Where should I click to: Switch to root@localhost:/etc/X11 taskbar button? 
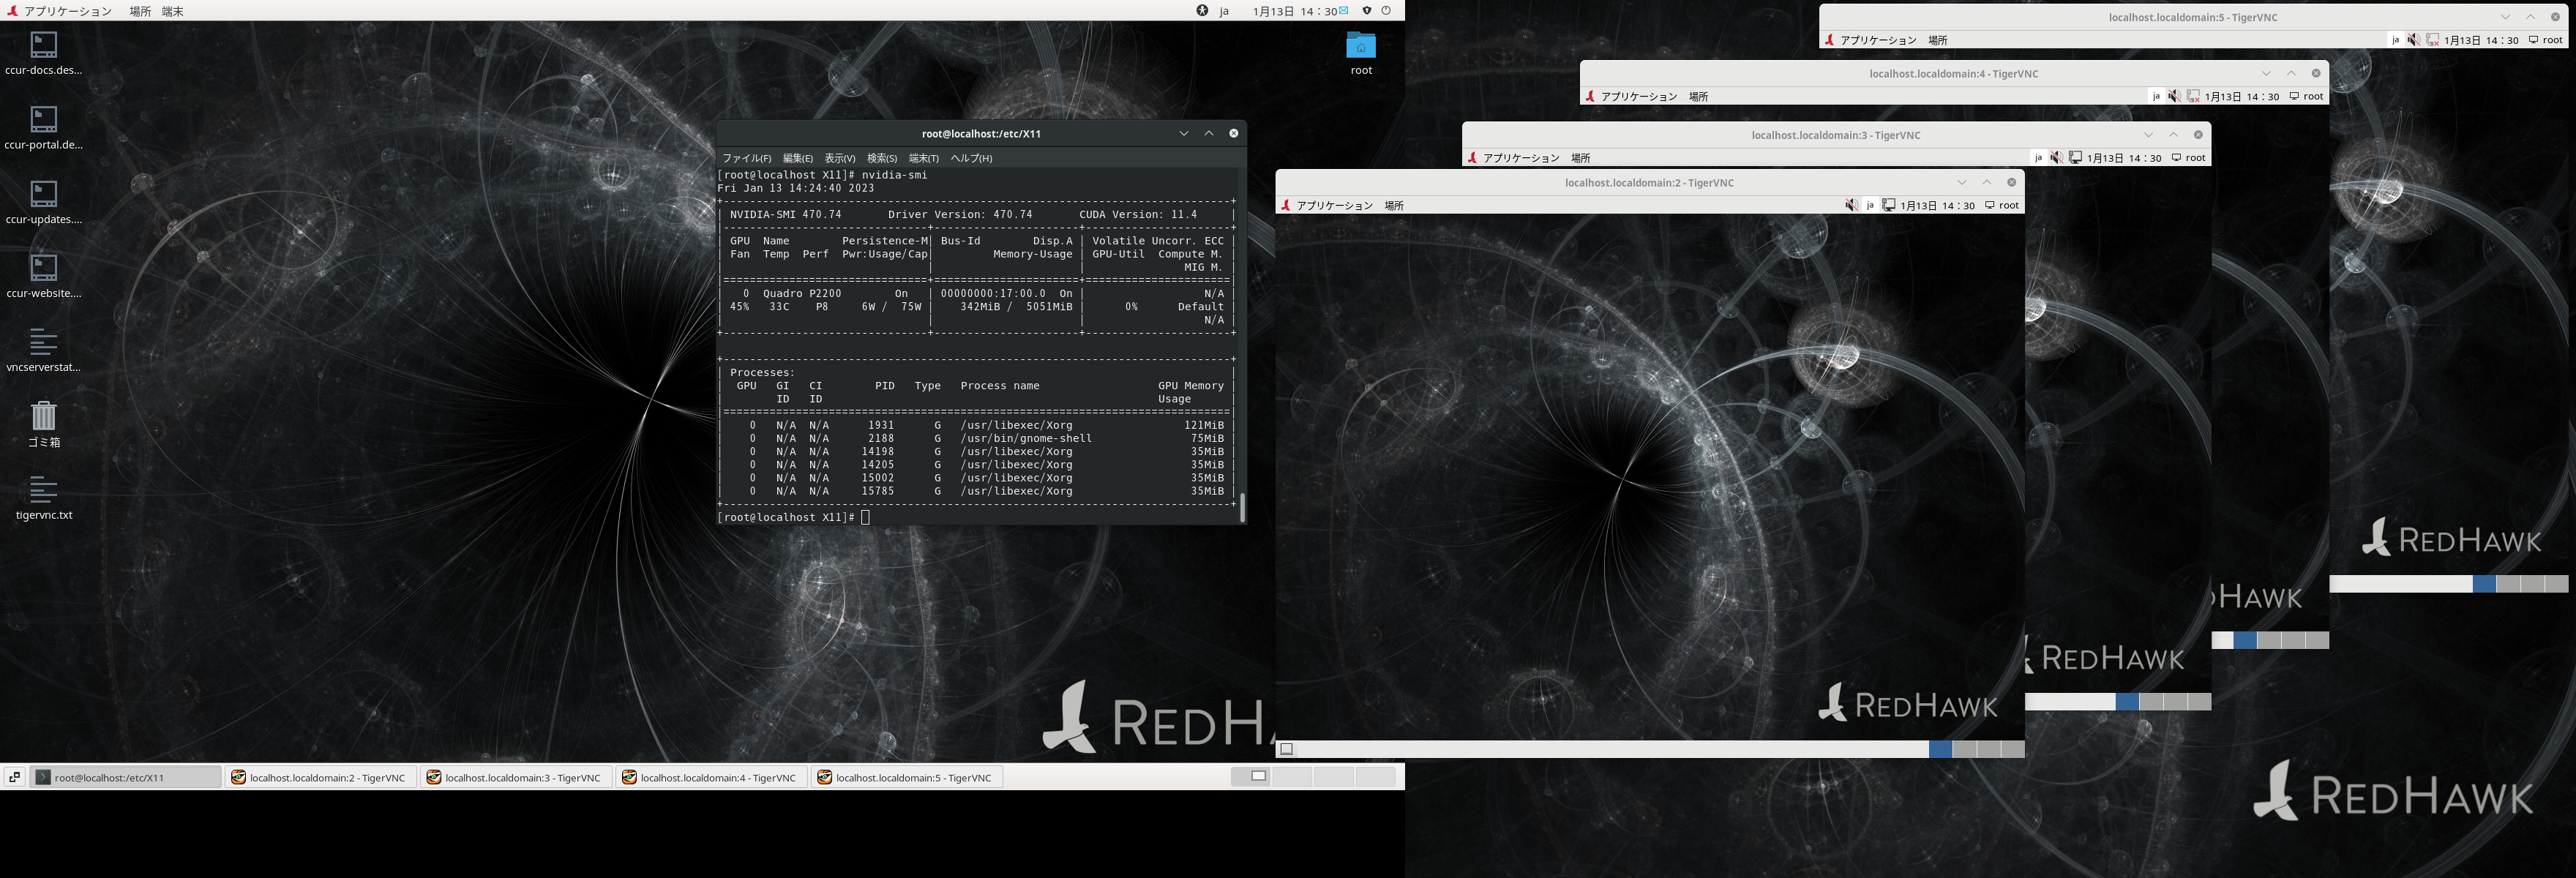tap(126, 777)
